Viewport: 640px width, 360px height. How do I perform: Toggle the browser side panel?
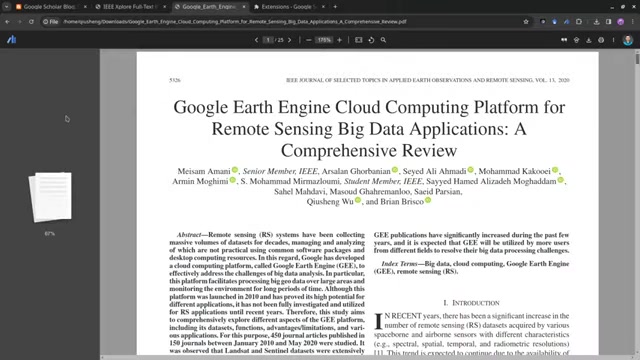[608, 22]
